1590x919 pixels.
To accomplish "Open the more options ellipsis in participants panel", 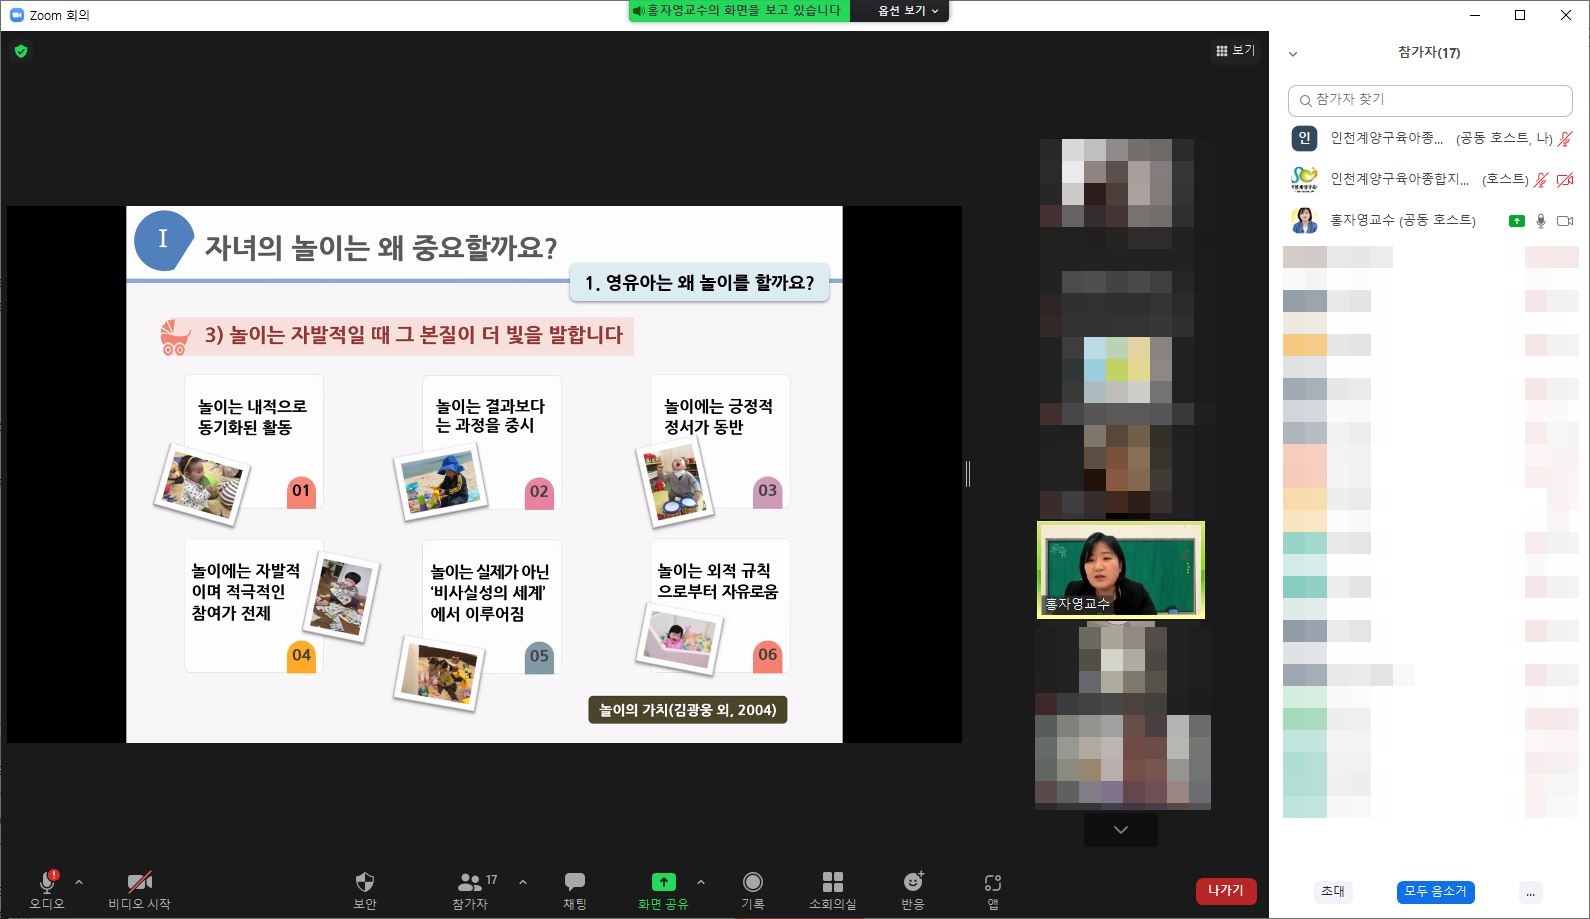I will (1530, 892).
